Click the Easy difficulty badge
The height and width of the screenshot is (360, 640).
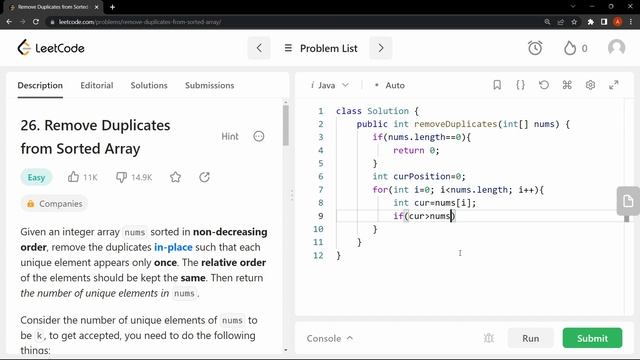point(36,178)
